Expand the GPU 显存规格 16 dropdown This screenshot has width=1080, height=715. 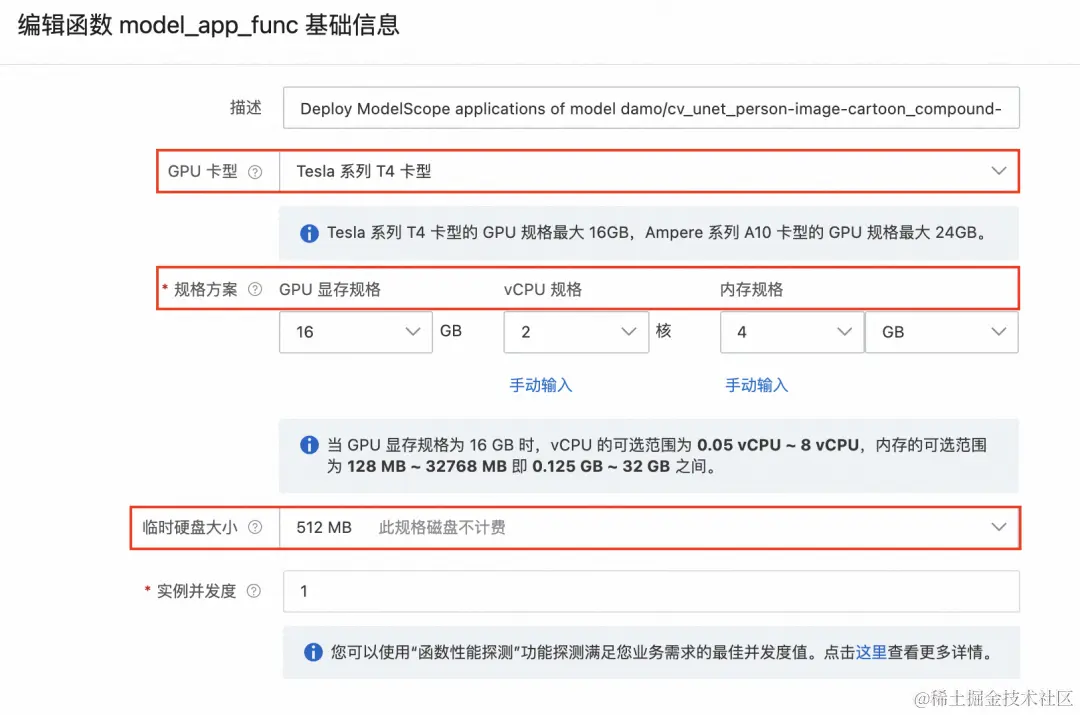[355, 332]
